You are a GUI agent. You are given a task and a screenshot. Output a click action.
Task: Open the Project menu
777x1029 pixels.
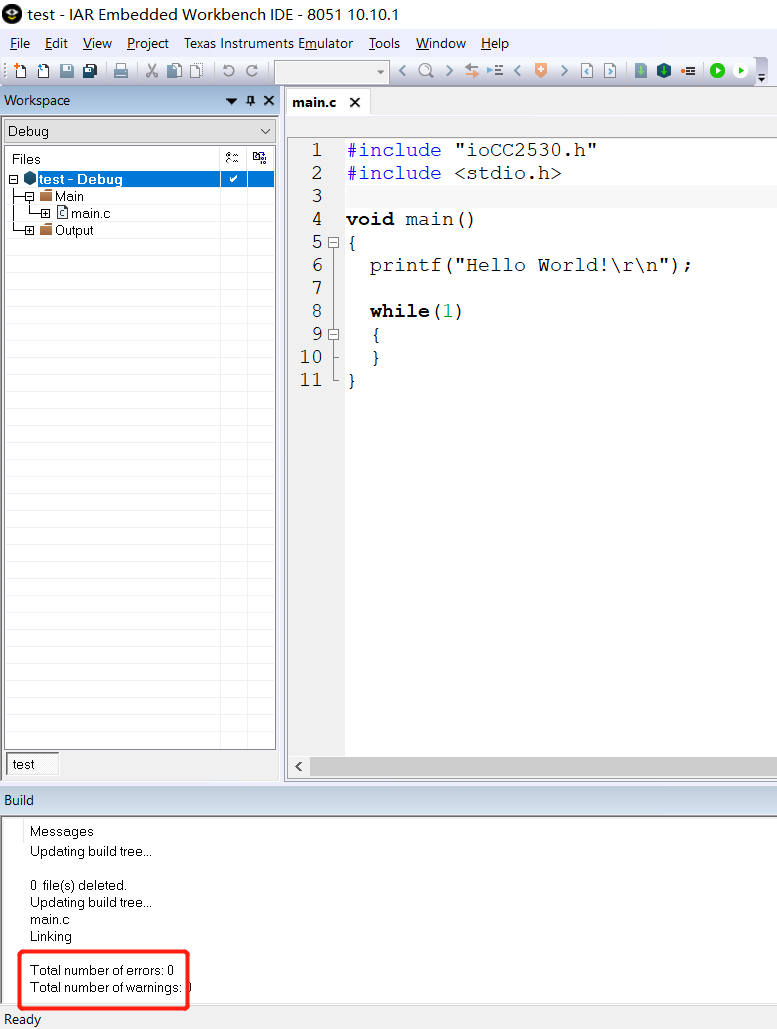pyautogui.click(x=148, y=43)
